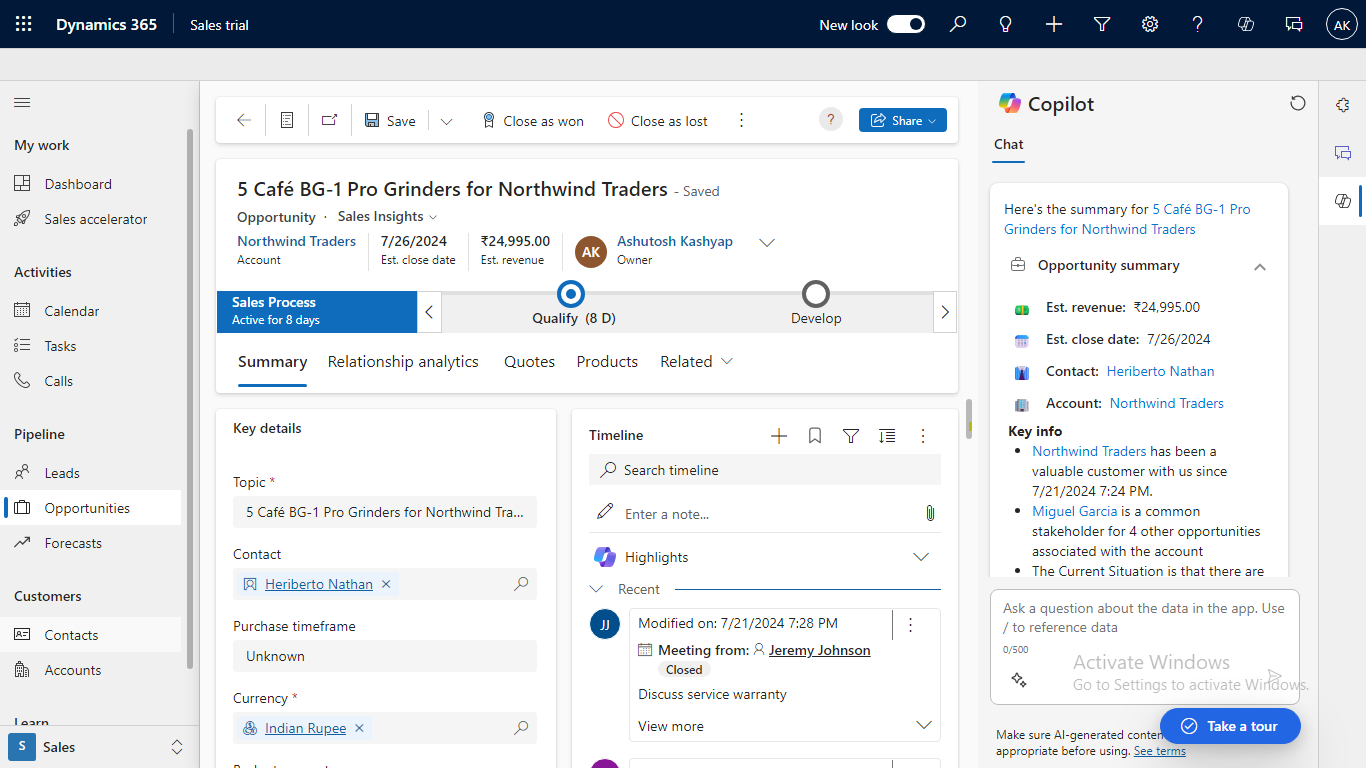Switch to the Relationship analytics tab
1366x768 pixels.
(x=403, y=362)
